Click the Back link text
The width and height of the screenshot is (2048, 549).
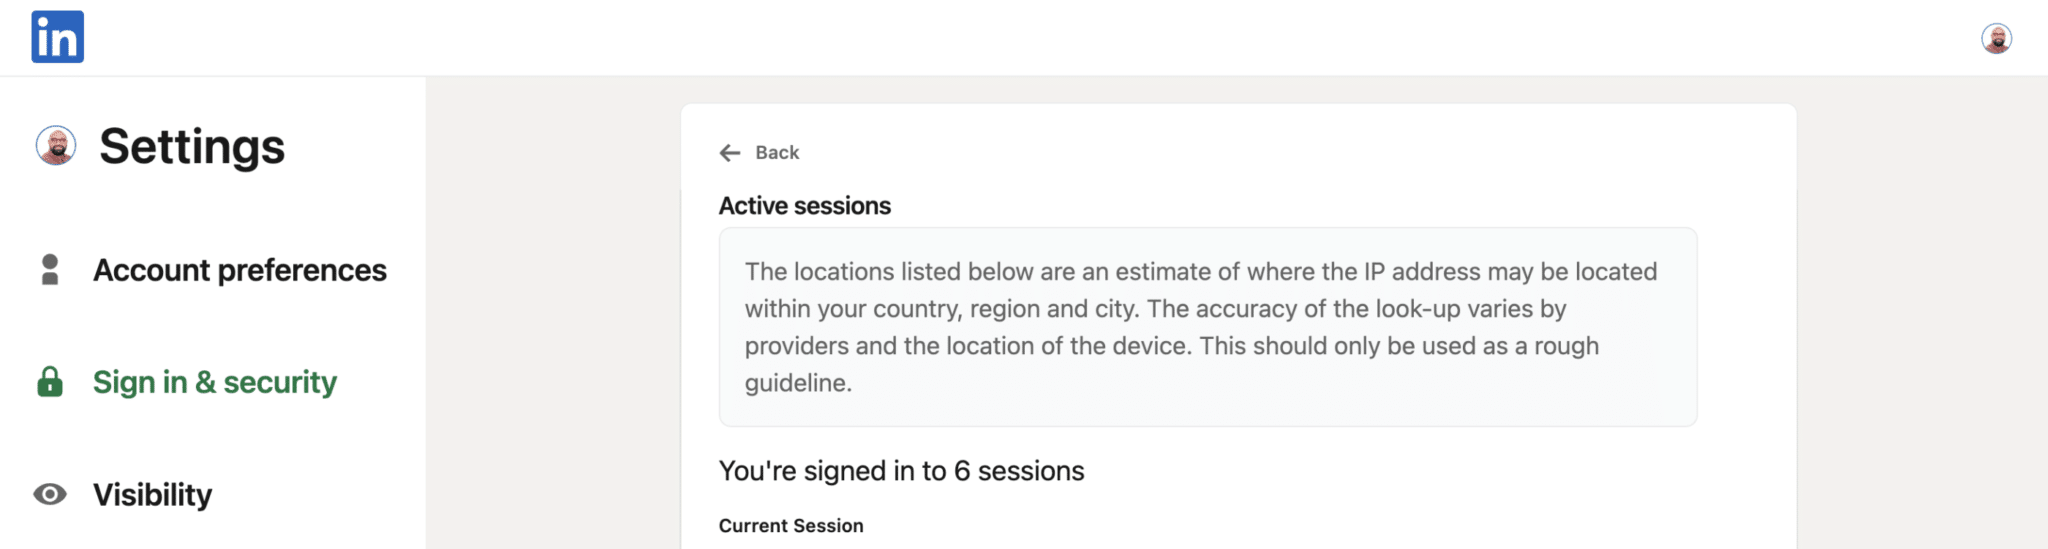[x=777, y=153]
